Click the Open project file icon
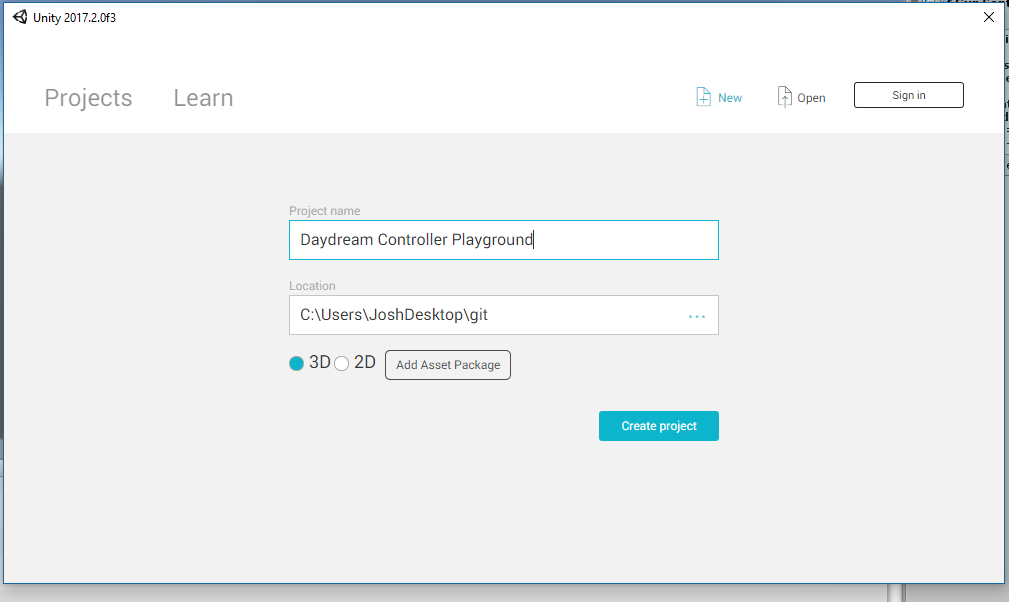This screenshot has width=1009, height=602. [x=784, y=97]
